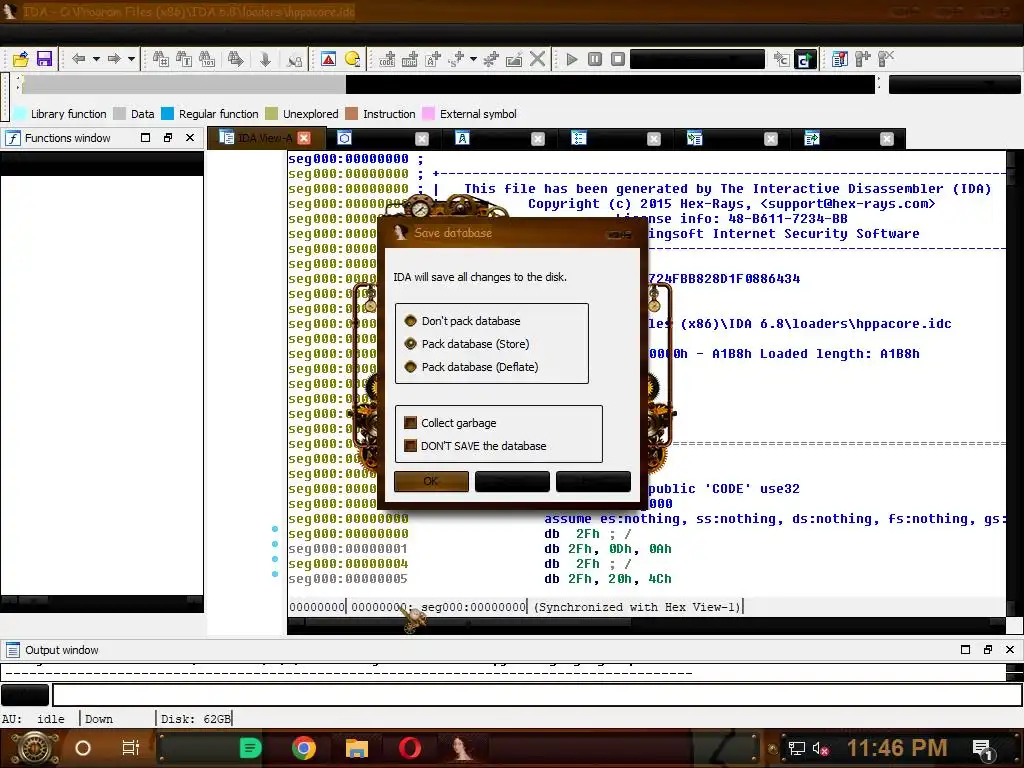Open the back-jump history dropdown arrow
1024x768 pixels.
point(96,59)
